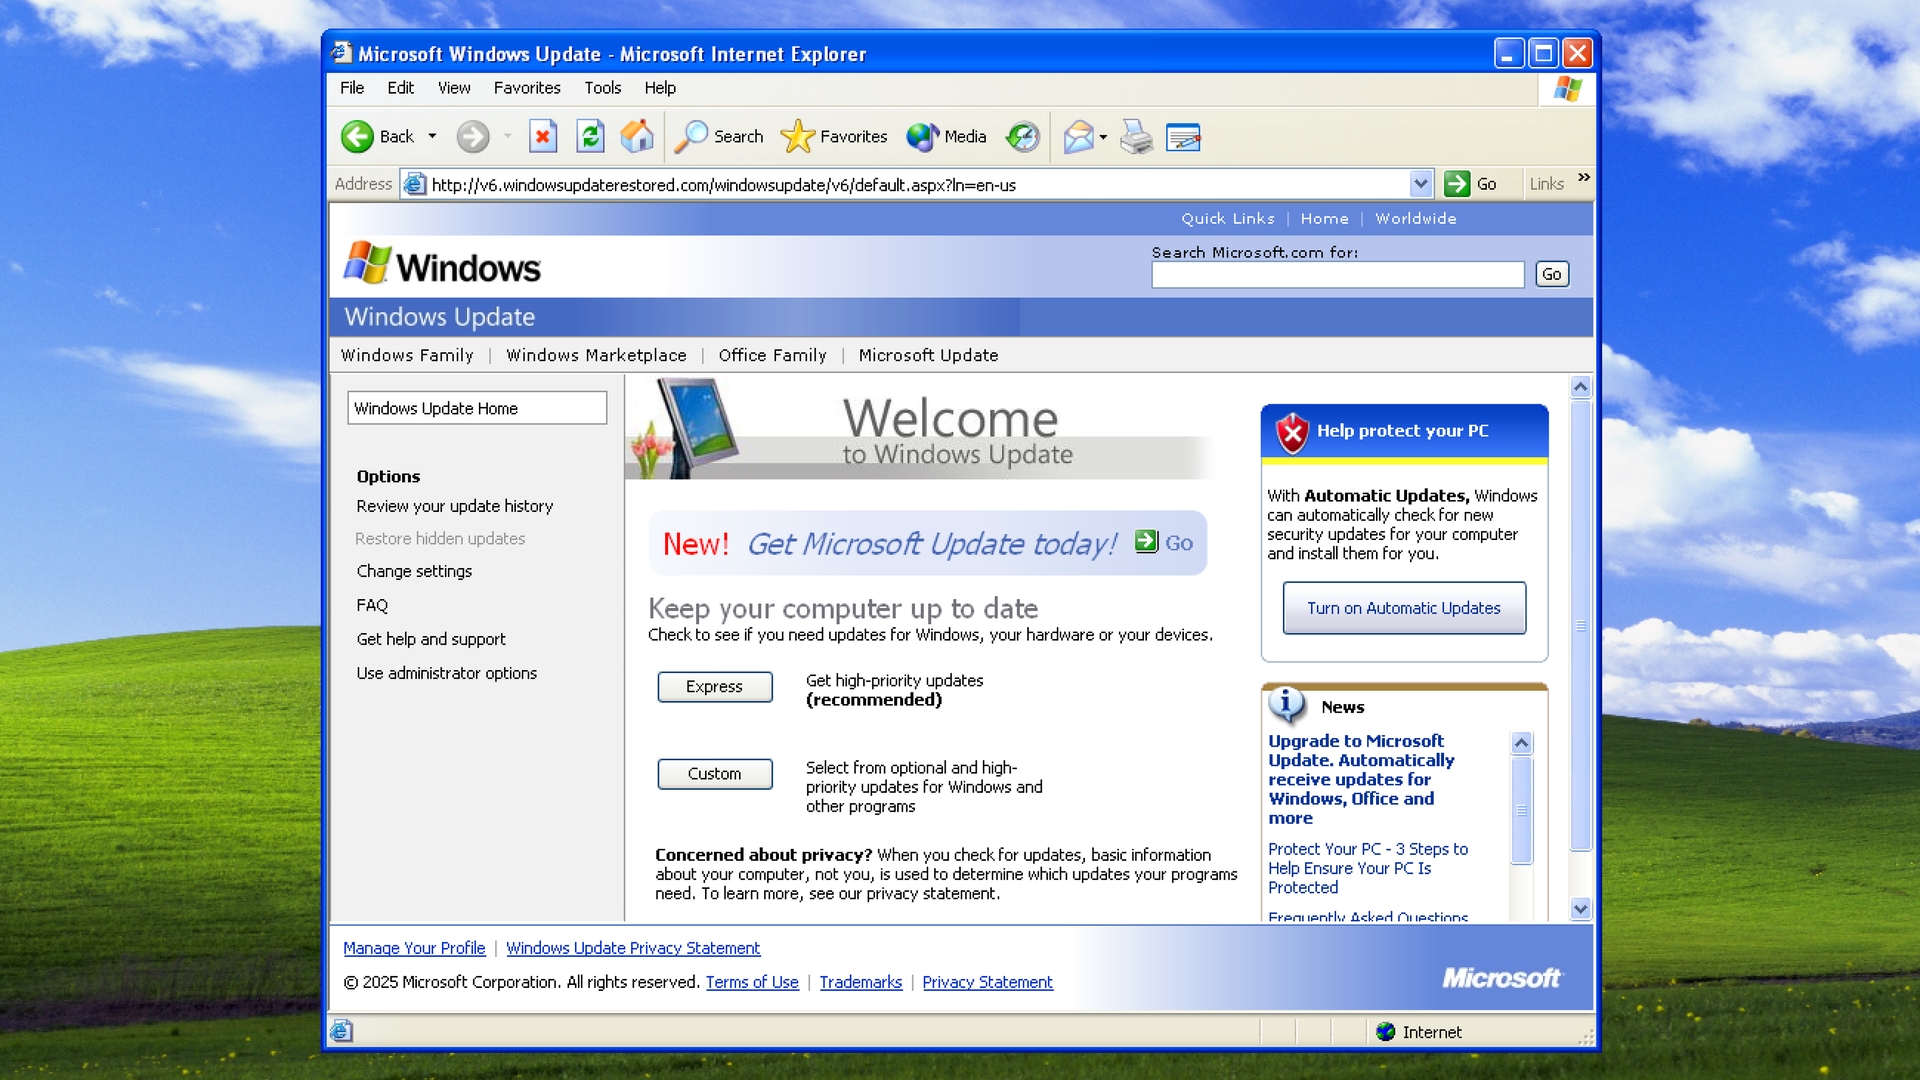Click the Media icon in the toolbar
Image resolution: width=1920 pixels, height=1080 pixels.
923,137
